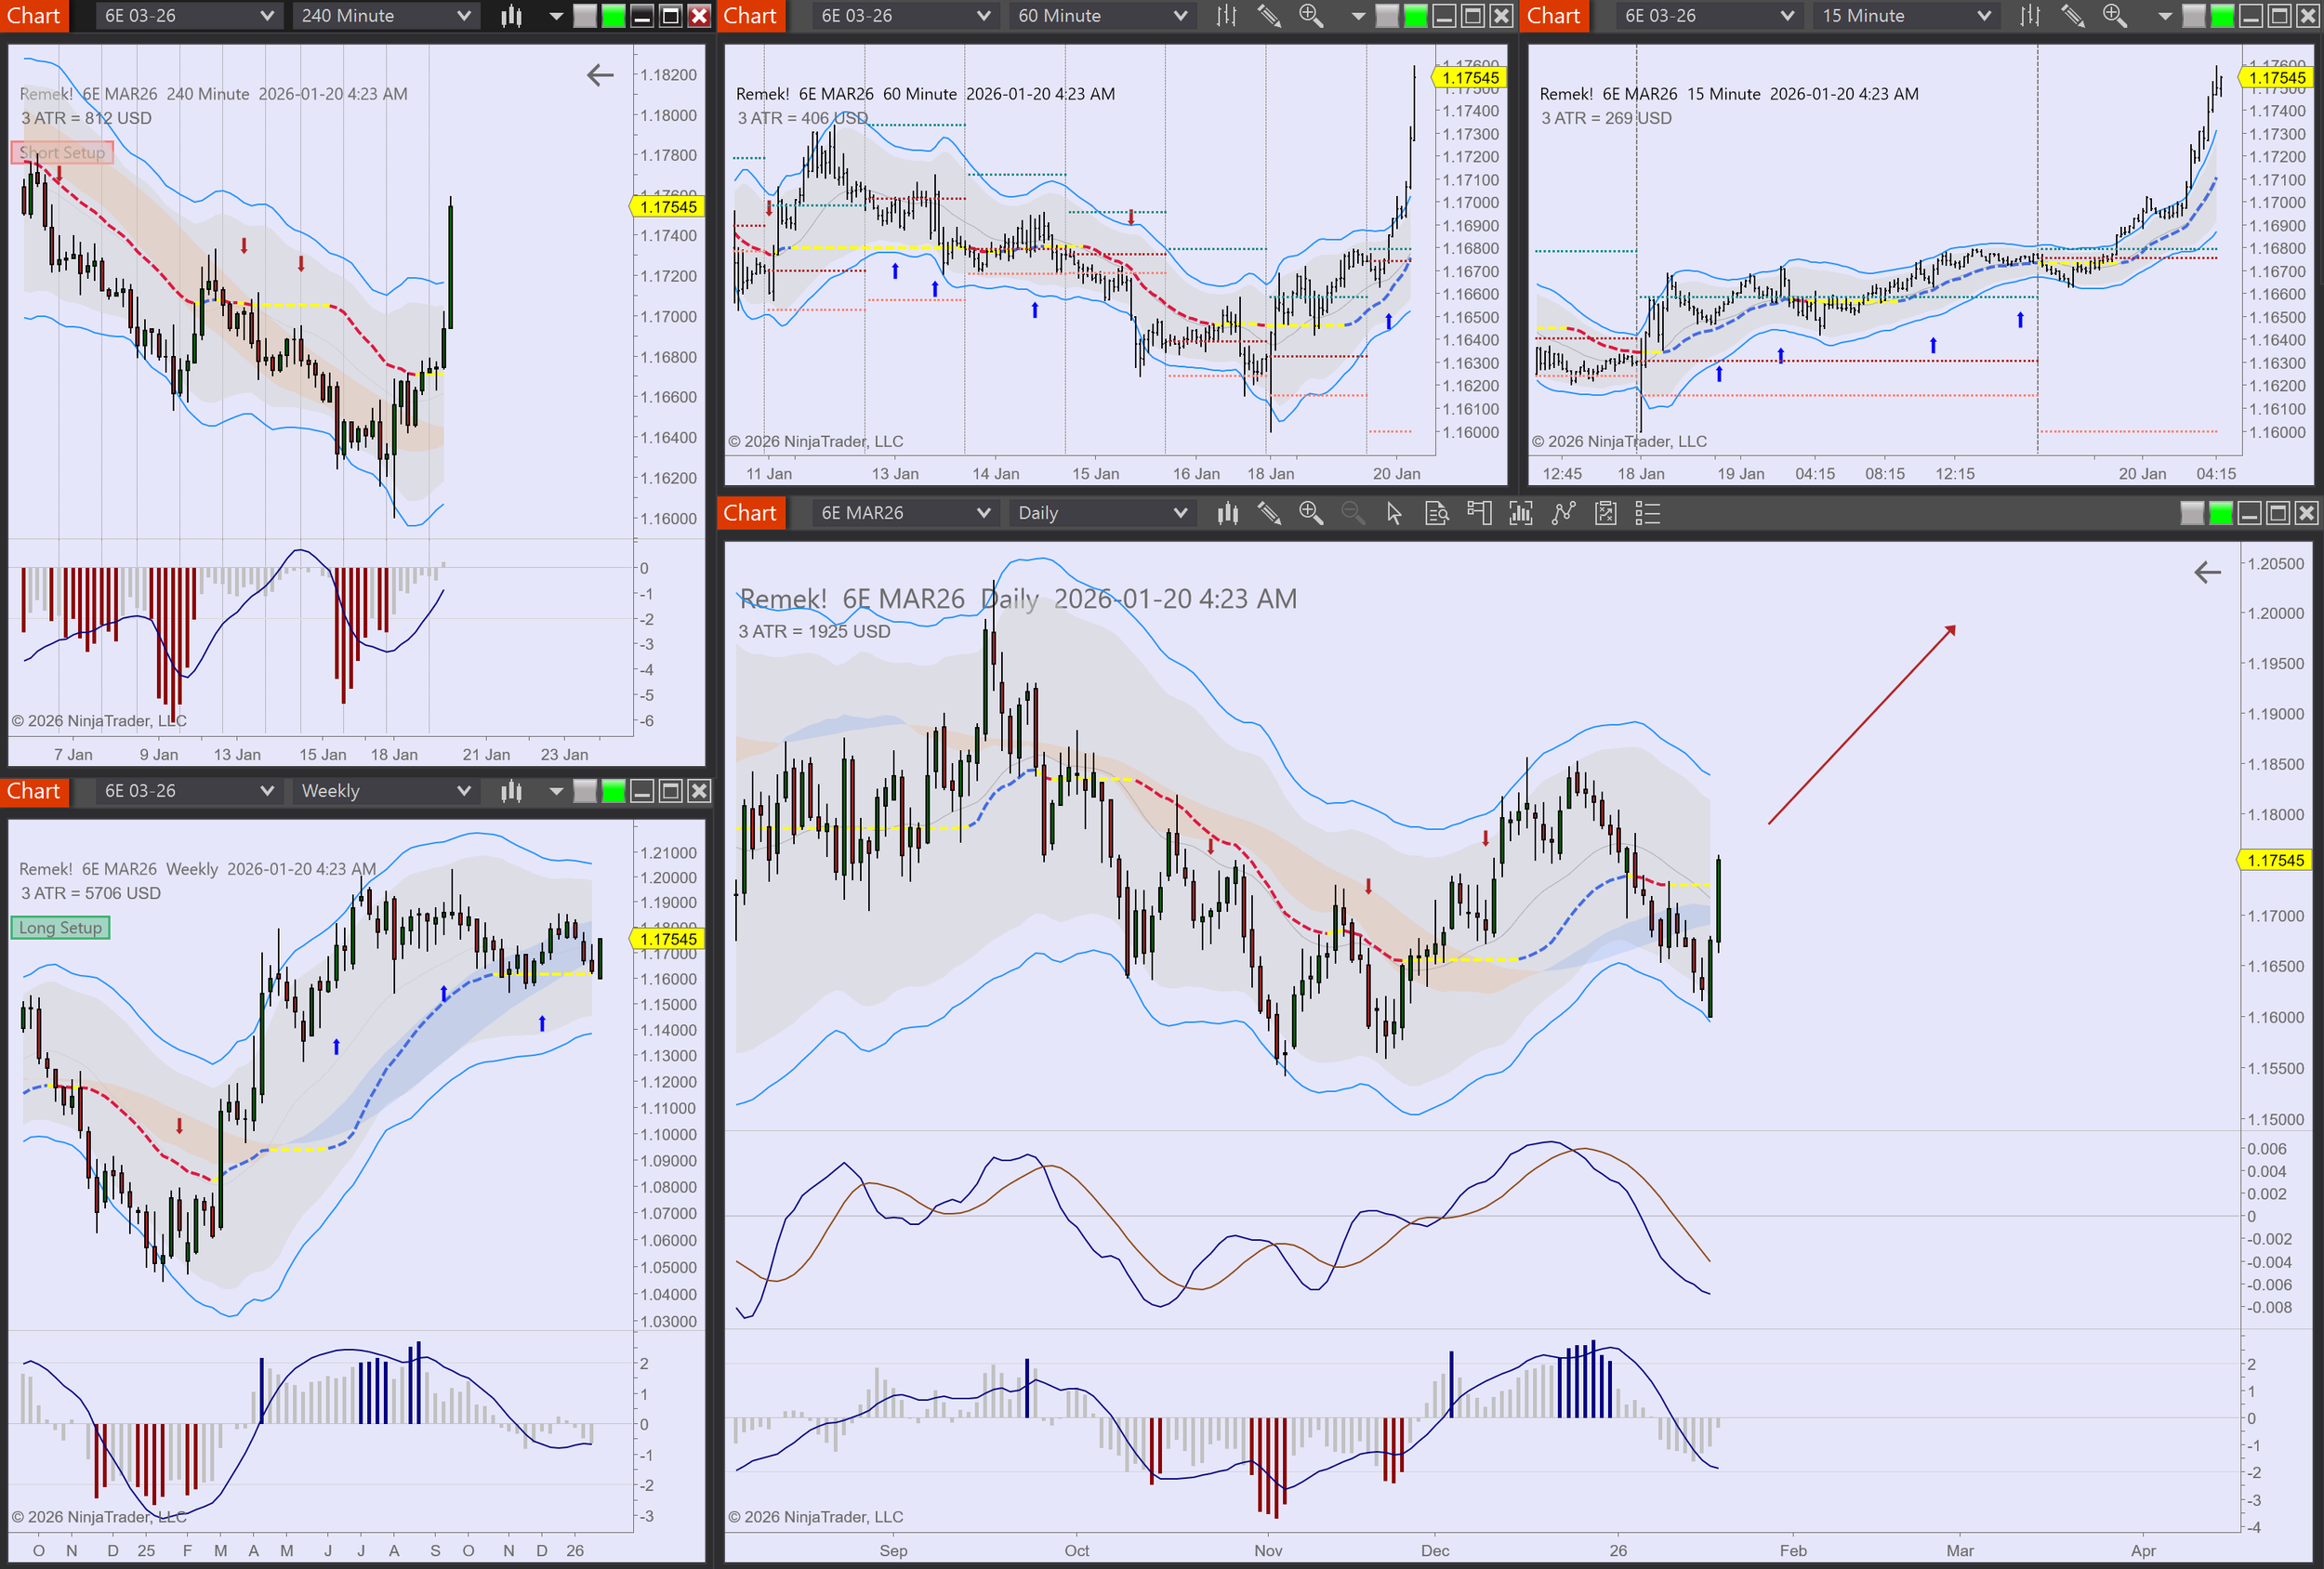Click the Chart label on the Weekly chart window
This screenshot has width=2324, height=1569.
point(35,790)
